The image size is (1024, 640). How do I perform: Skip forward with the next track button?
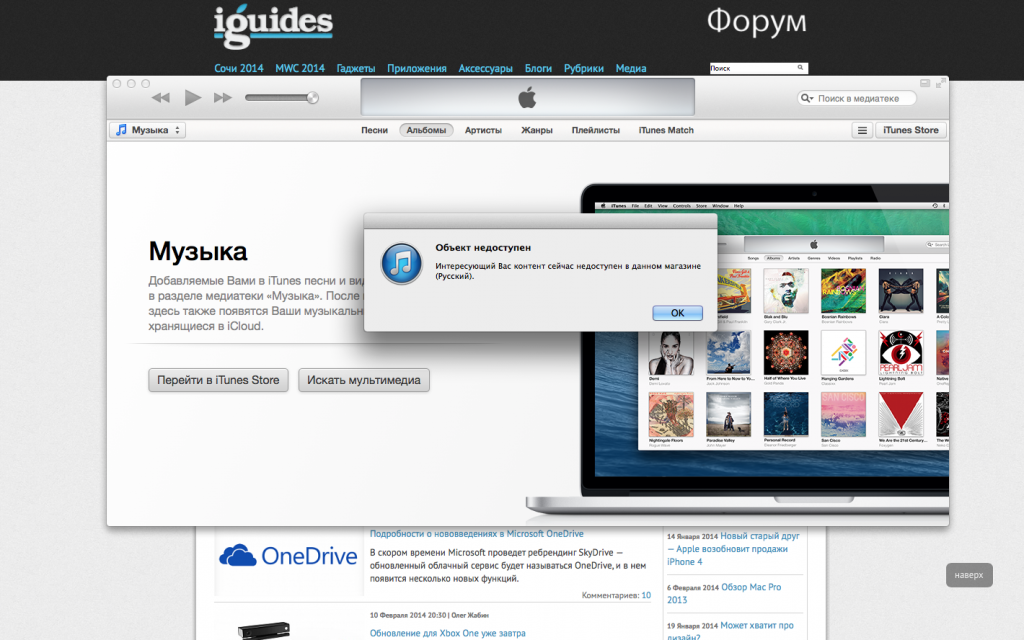point(223,98)
